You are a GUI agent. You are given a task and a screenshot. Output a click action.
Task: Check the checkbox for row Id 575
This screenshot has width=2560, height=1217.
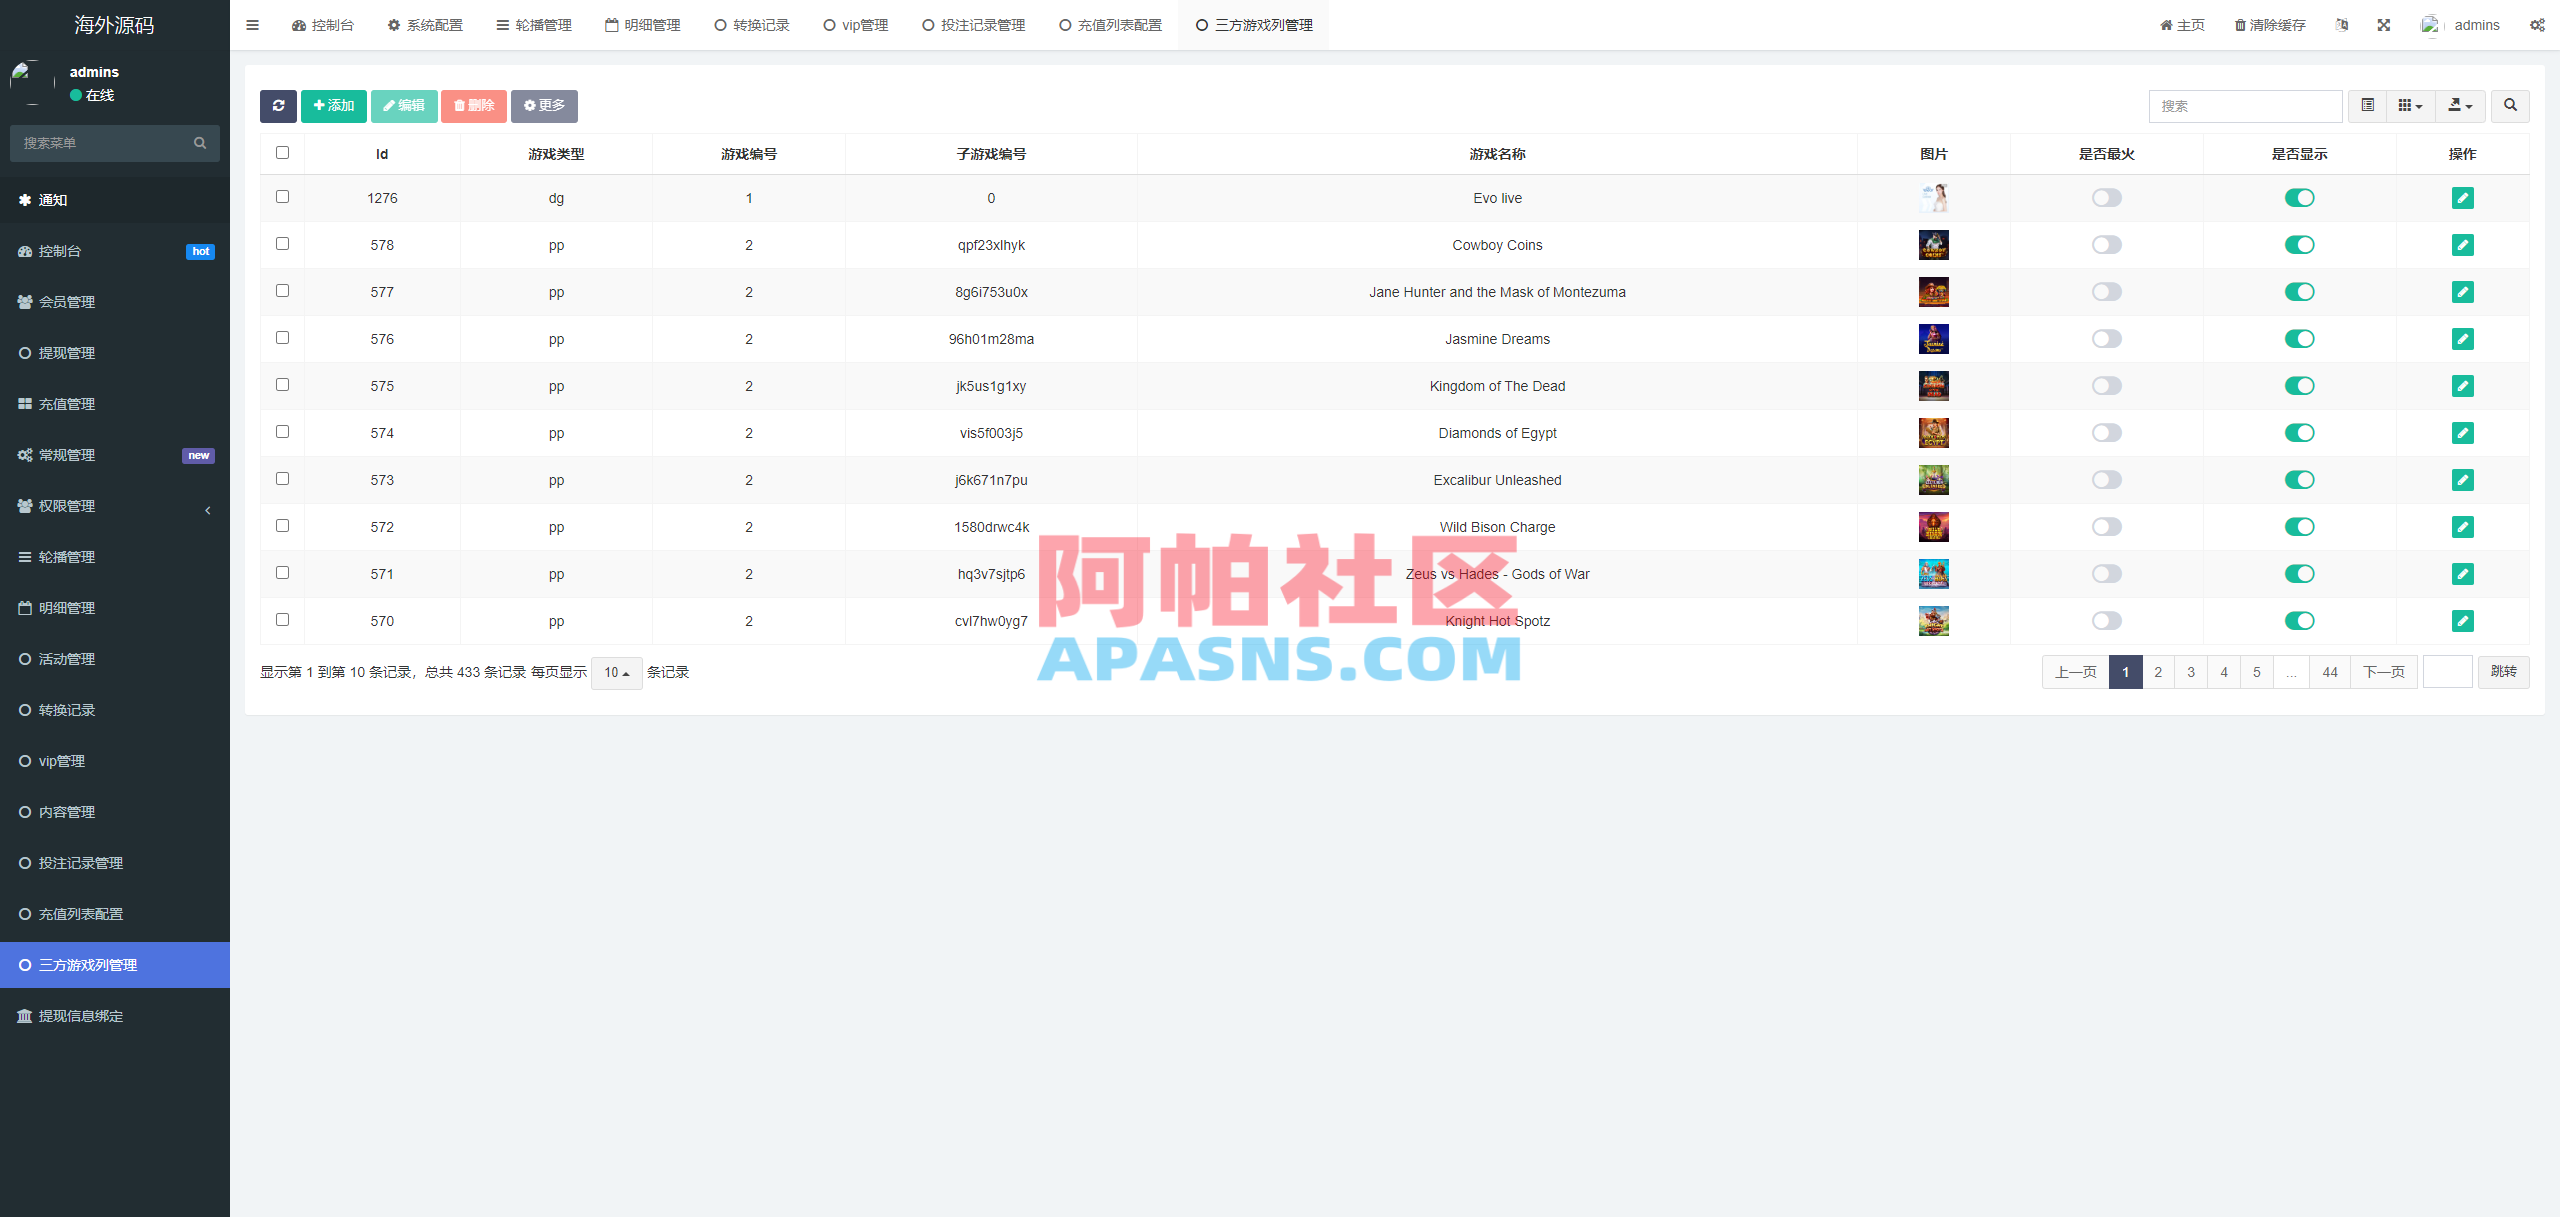[282, 385]
